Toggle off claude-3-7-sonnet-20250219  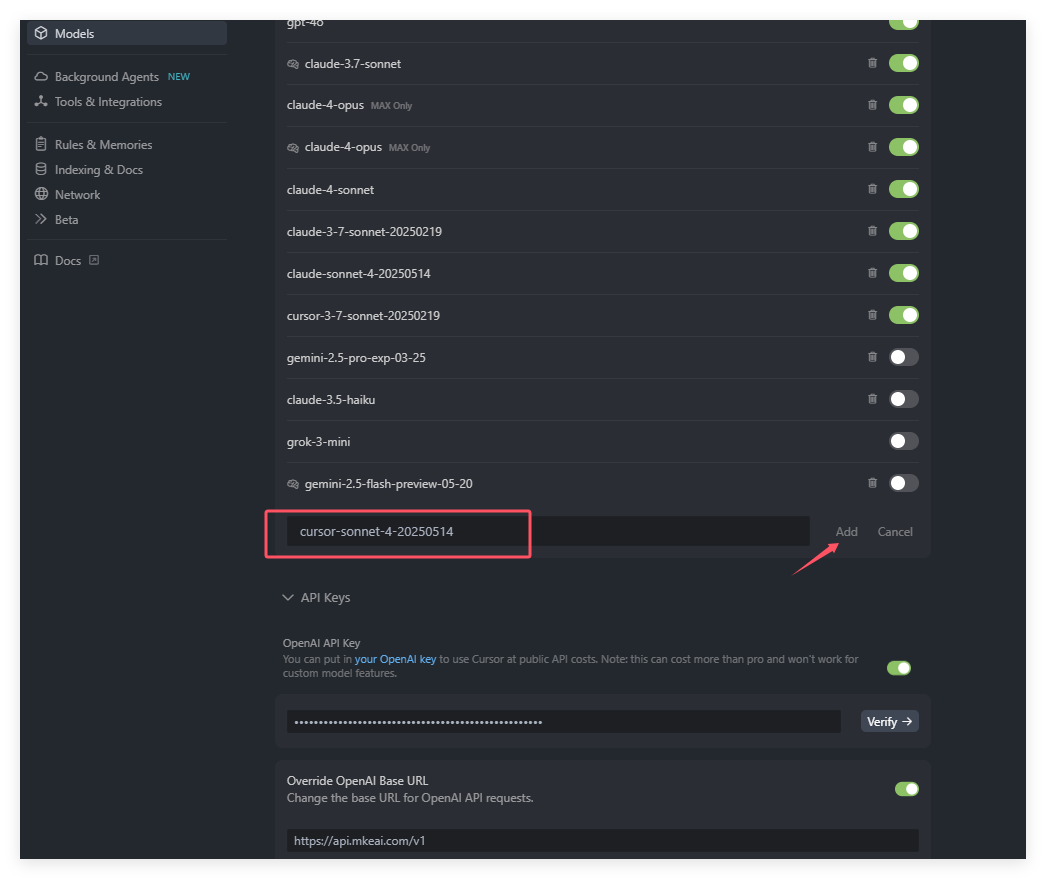904,231
